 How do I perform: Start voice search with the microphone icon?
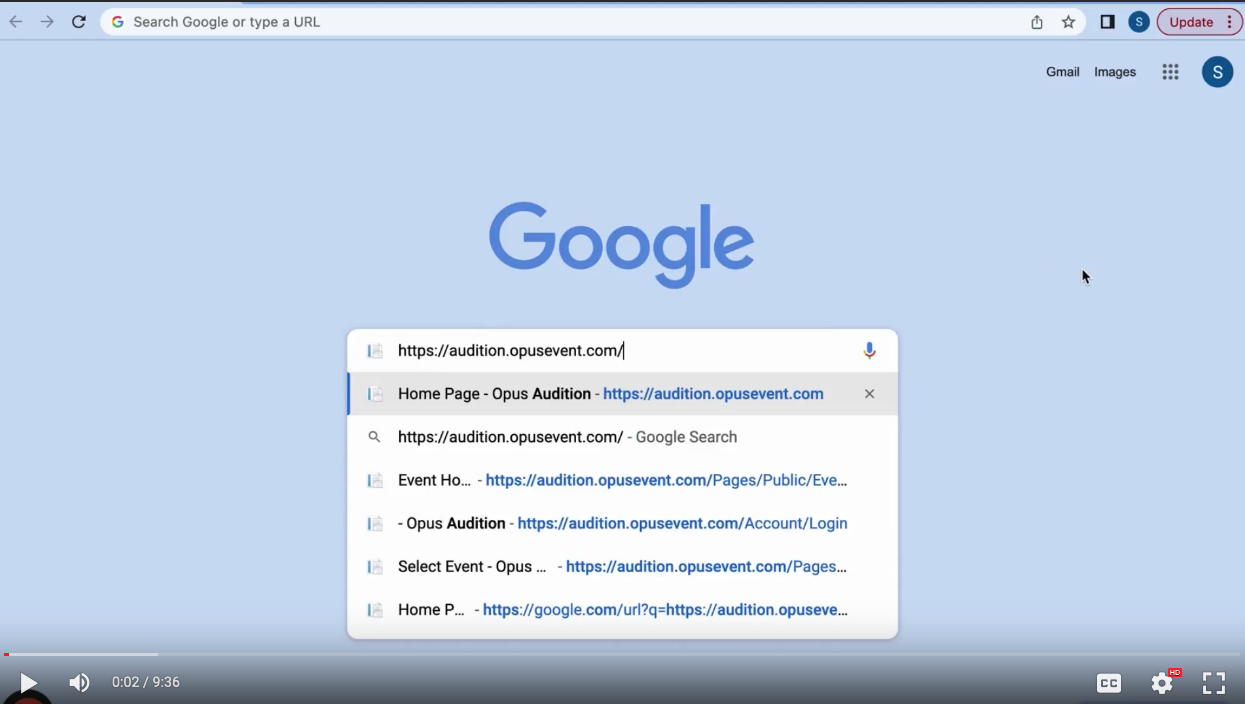(869, 351)
